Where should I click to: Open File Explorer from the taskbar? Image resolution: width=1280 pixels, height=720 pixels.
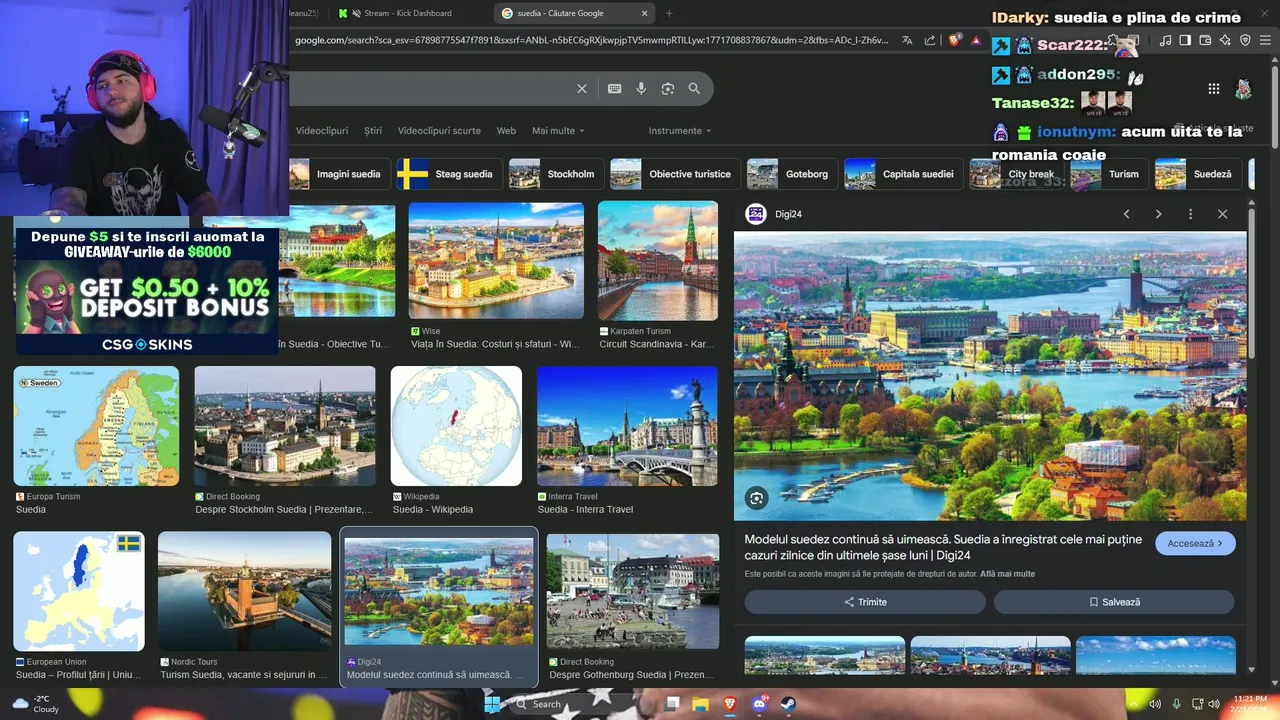(x=701, y=704)
